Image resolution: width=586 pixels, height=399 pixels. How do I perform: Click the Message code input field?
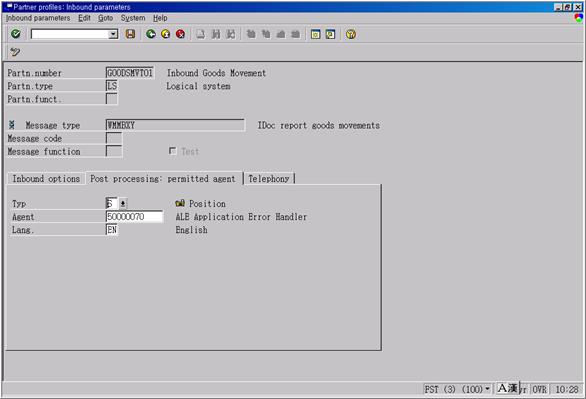[x=114, y=138]
